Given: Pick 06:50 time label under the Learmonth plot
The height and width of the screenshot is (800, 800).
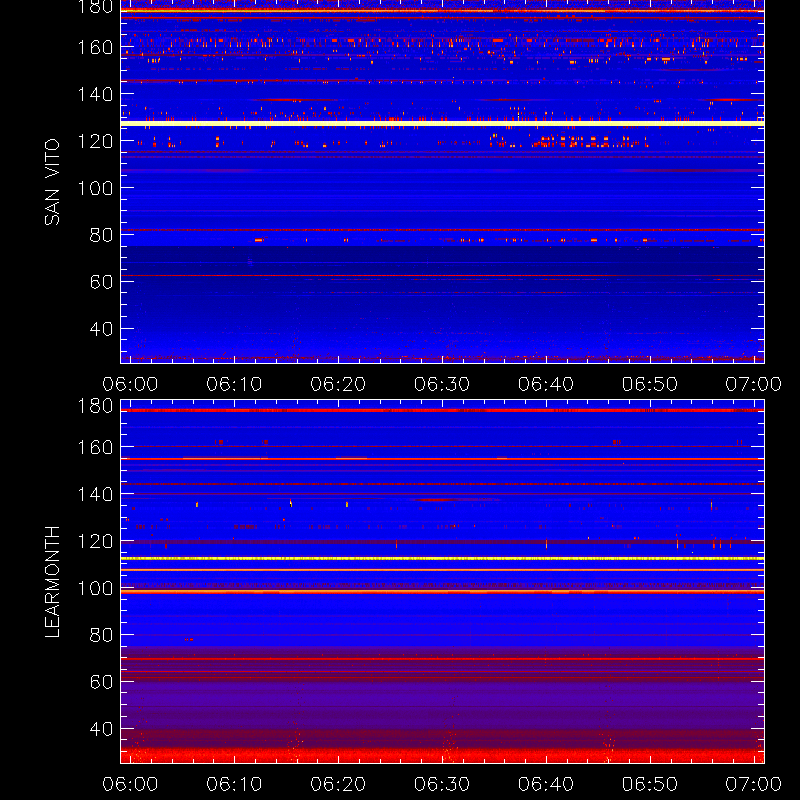Looking at the screenshot, I should pos(649,784).
